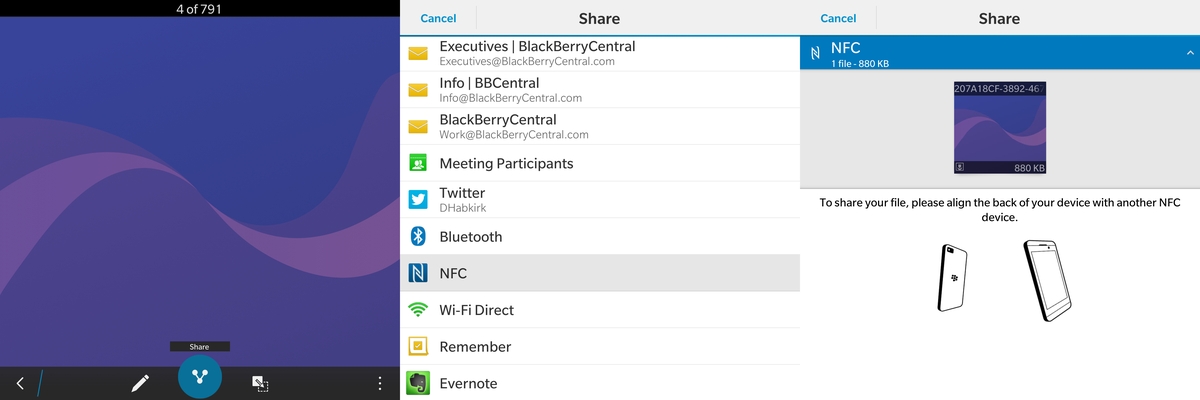This screenshot has width=1200, height=400.
Task: Select NFC in the share list
Action: [x=600, y=273]
